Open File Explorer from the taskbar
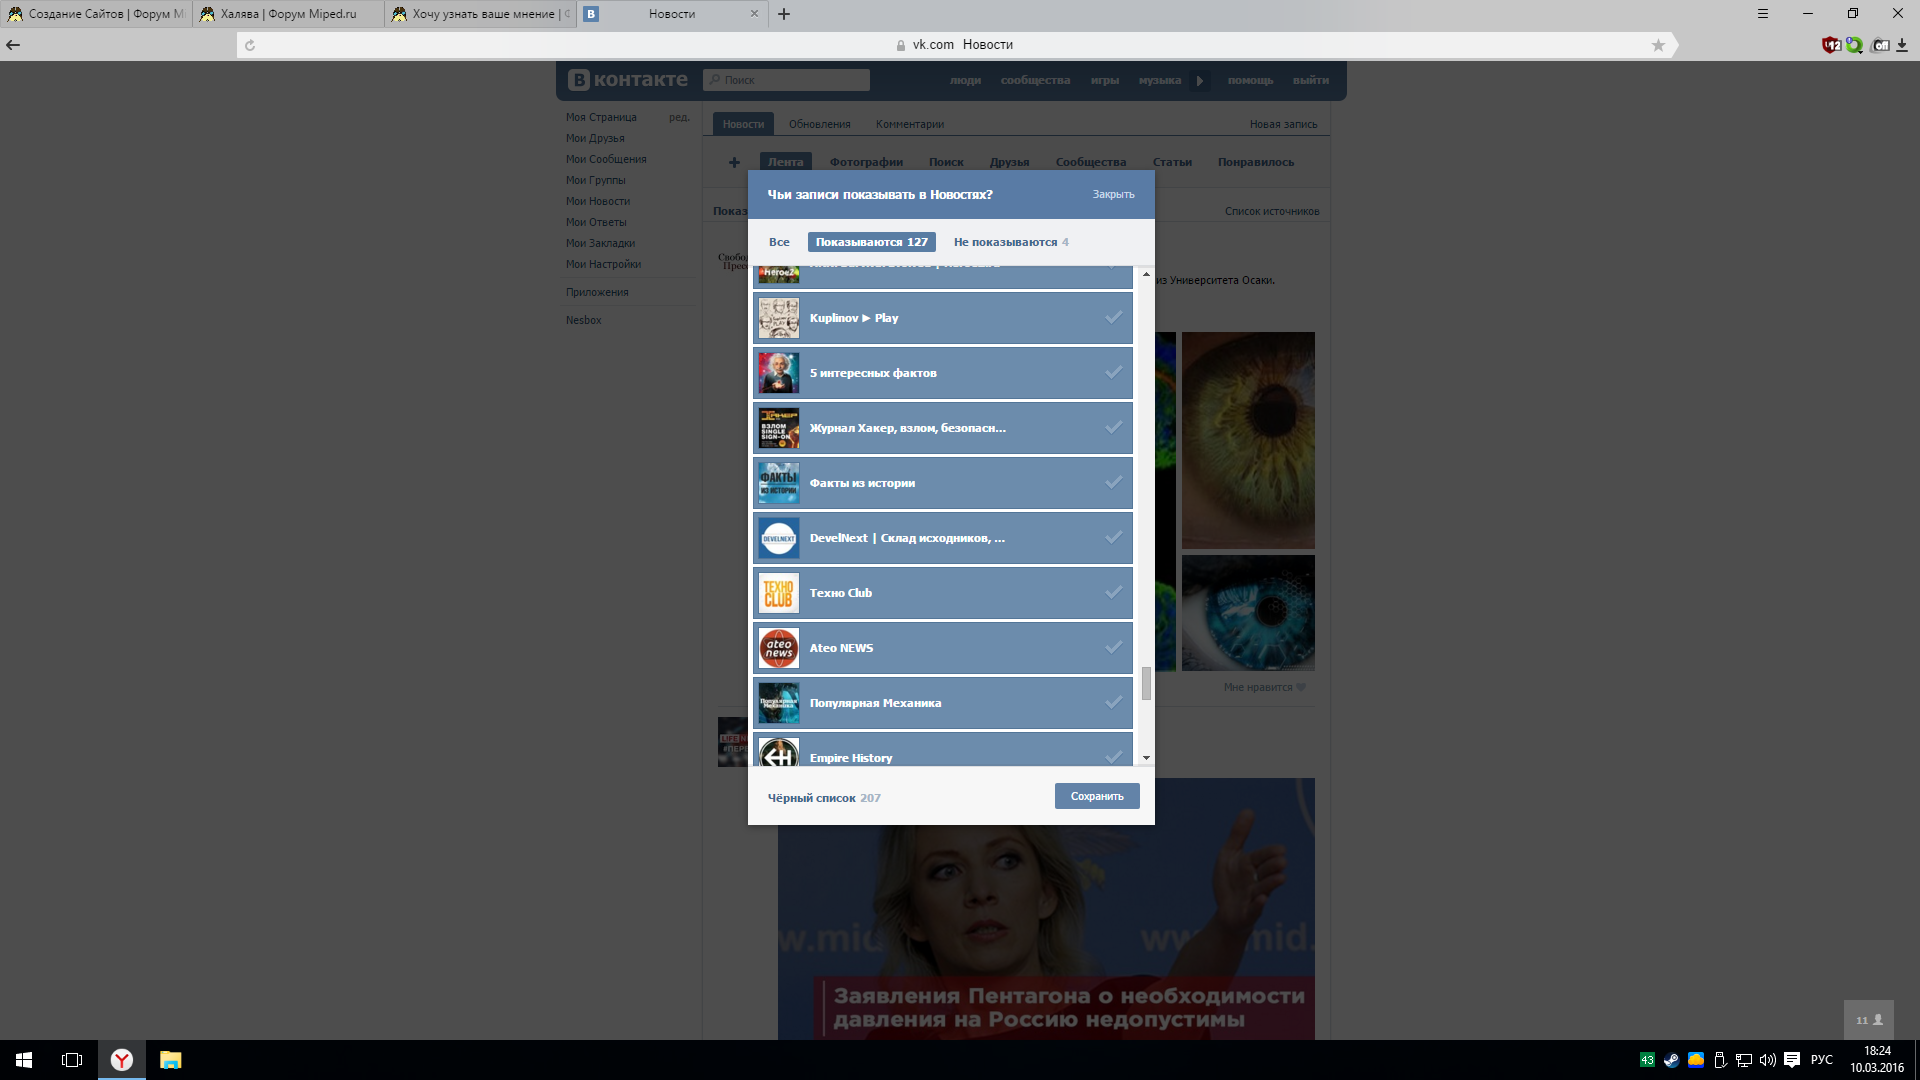Screen dimensions: 1920x1080 tap(171, 1060)
